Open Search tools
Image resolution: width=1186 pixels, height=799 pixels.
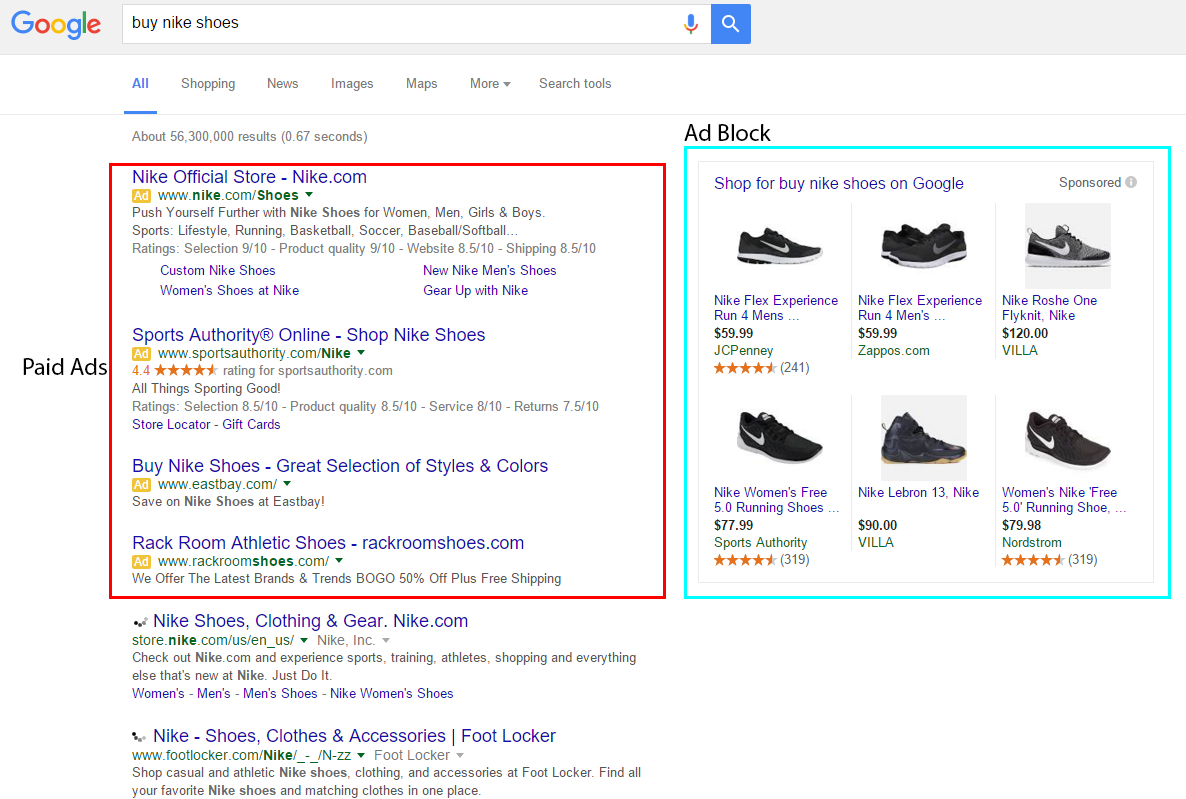tap(575, 84)
